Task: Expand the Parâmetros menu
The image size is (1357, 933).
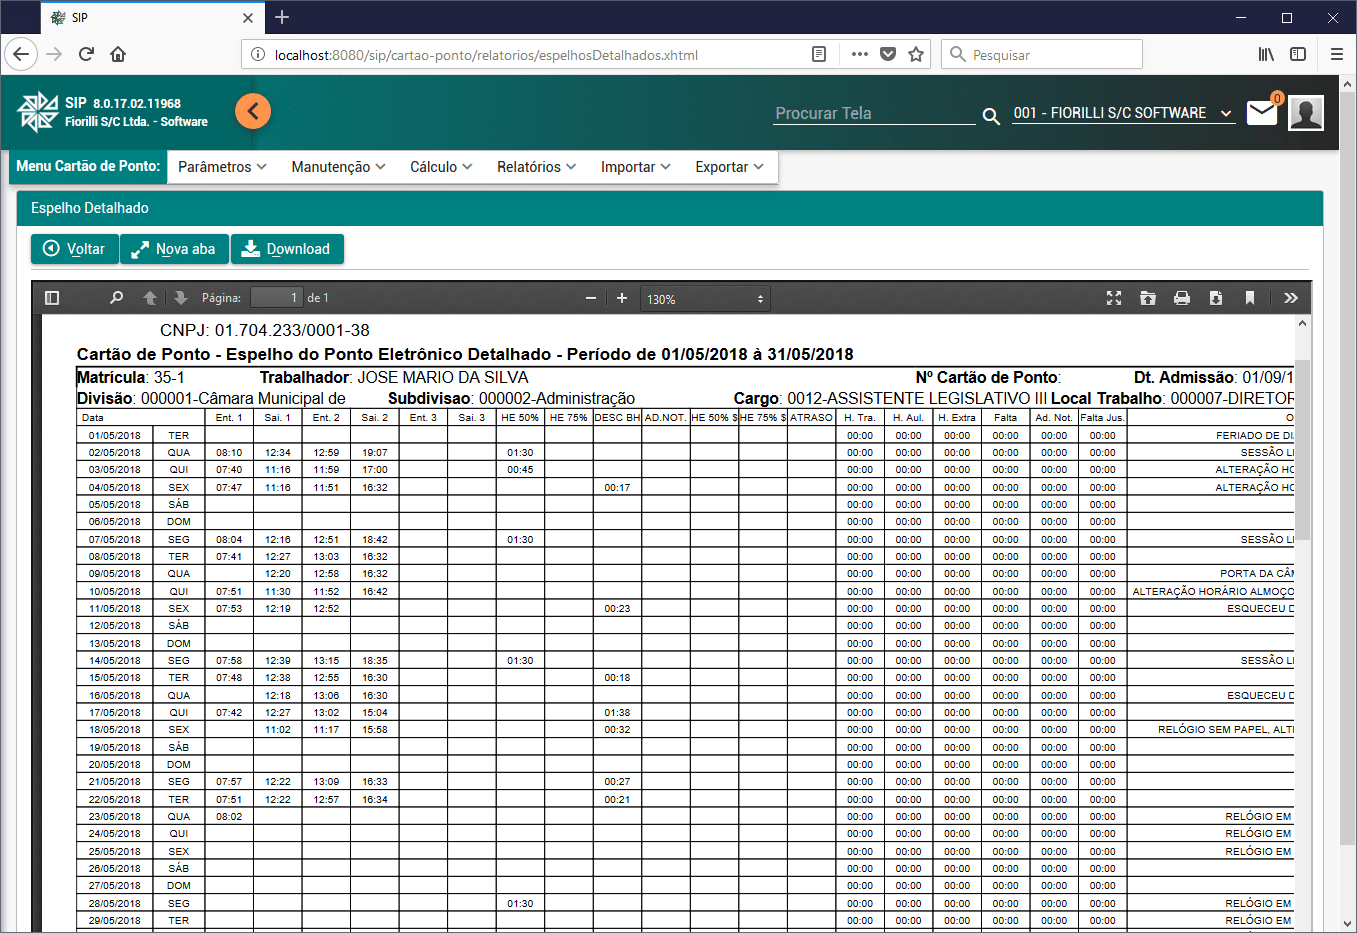Action: (x=222, y=167)
